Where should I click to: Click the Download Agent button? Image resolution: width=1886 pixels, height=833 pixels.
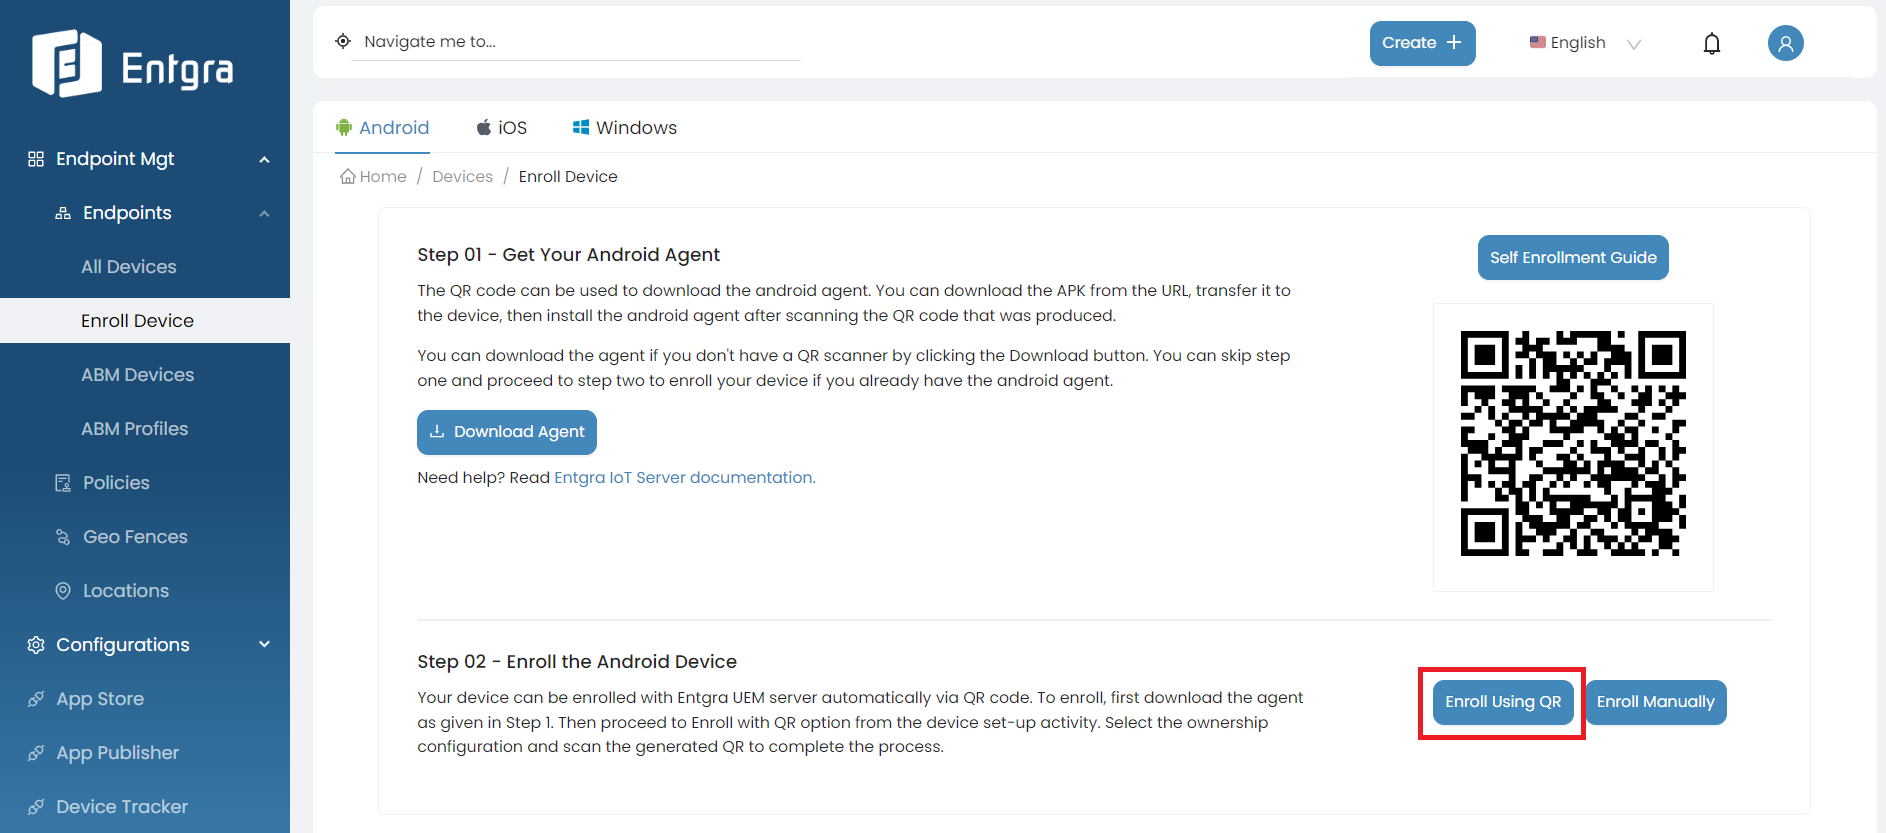tap(507, 432)
